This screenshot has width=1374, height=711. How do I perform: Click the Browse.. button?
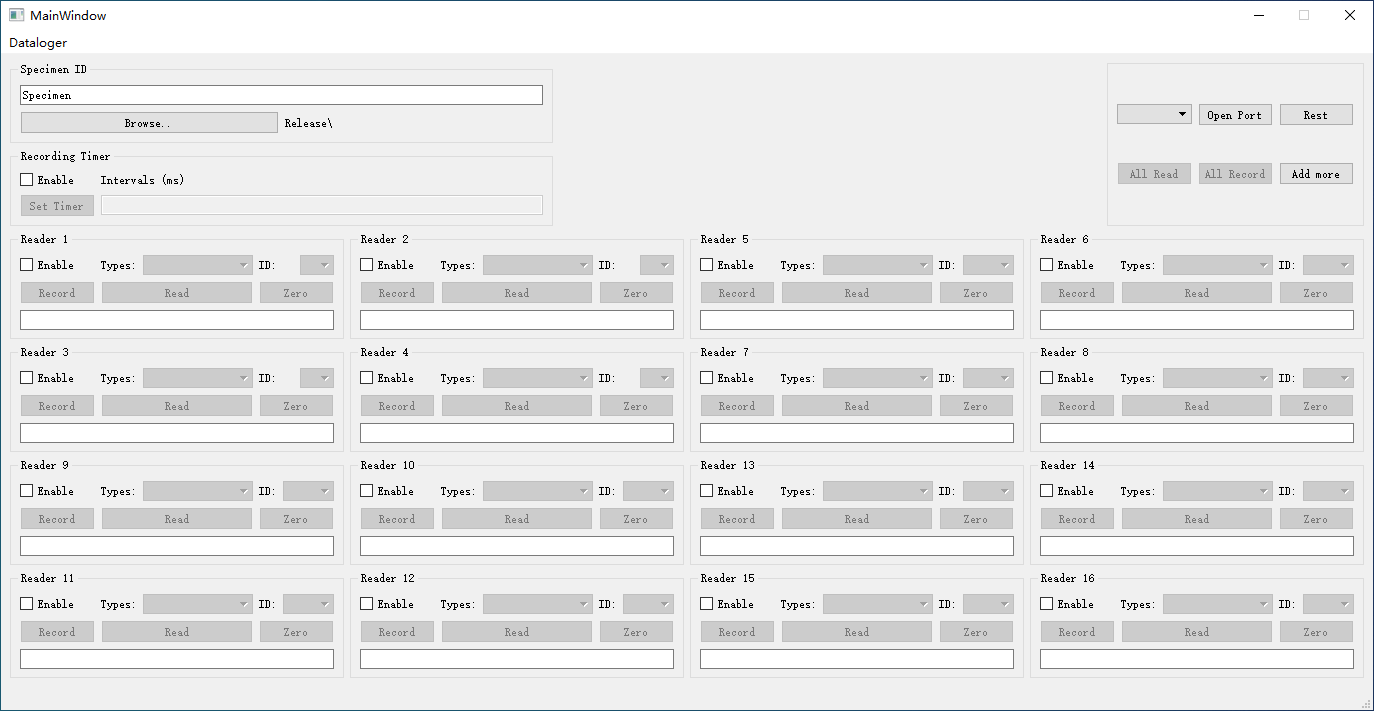click(149, 123)
